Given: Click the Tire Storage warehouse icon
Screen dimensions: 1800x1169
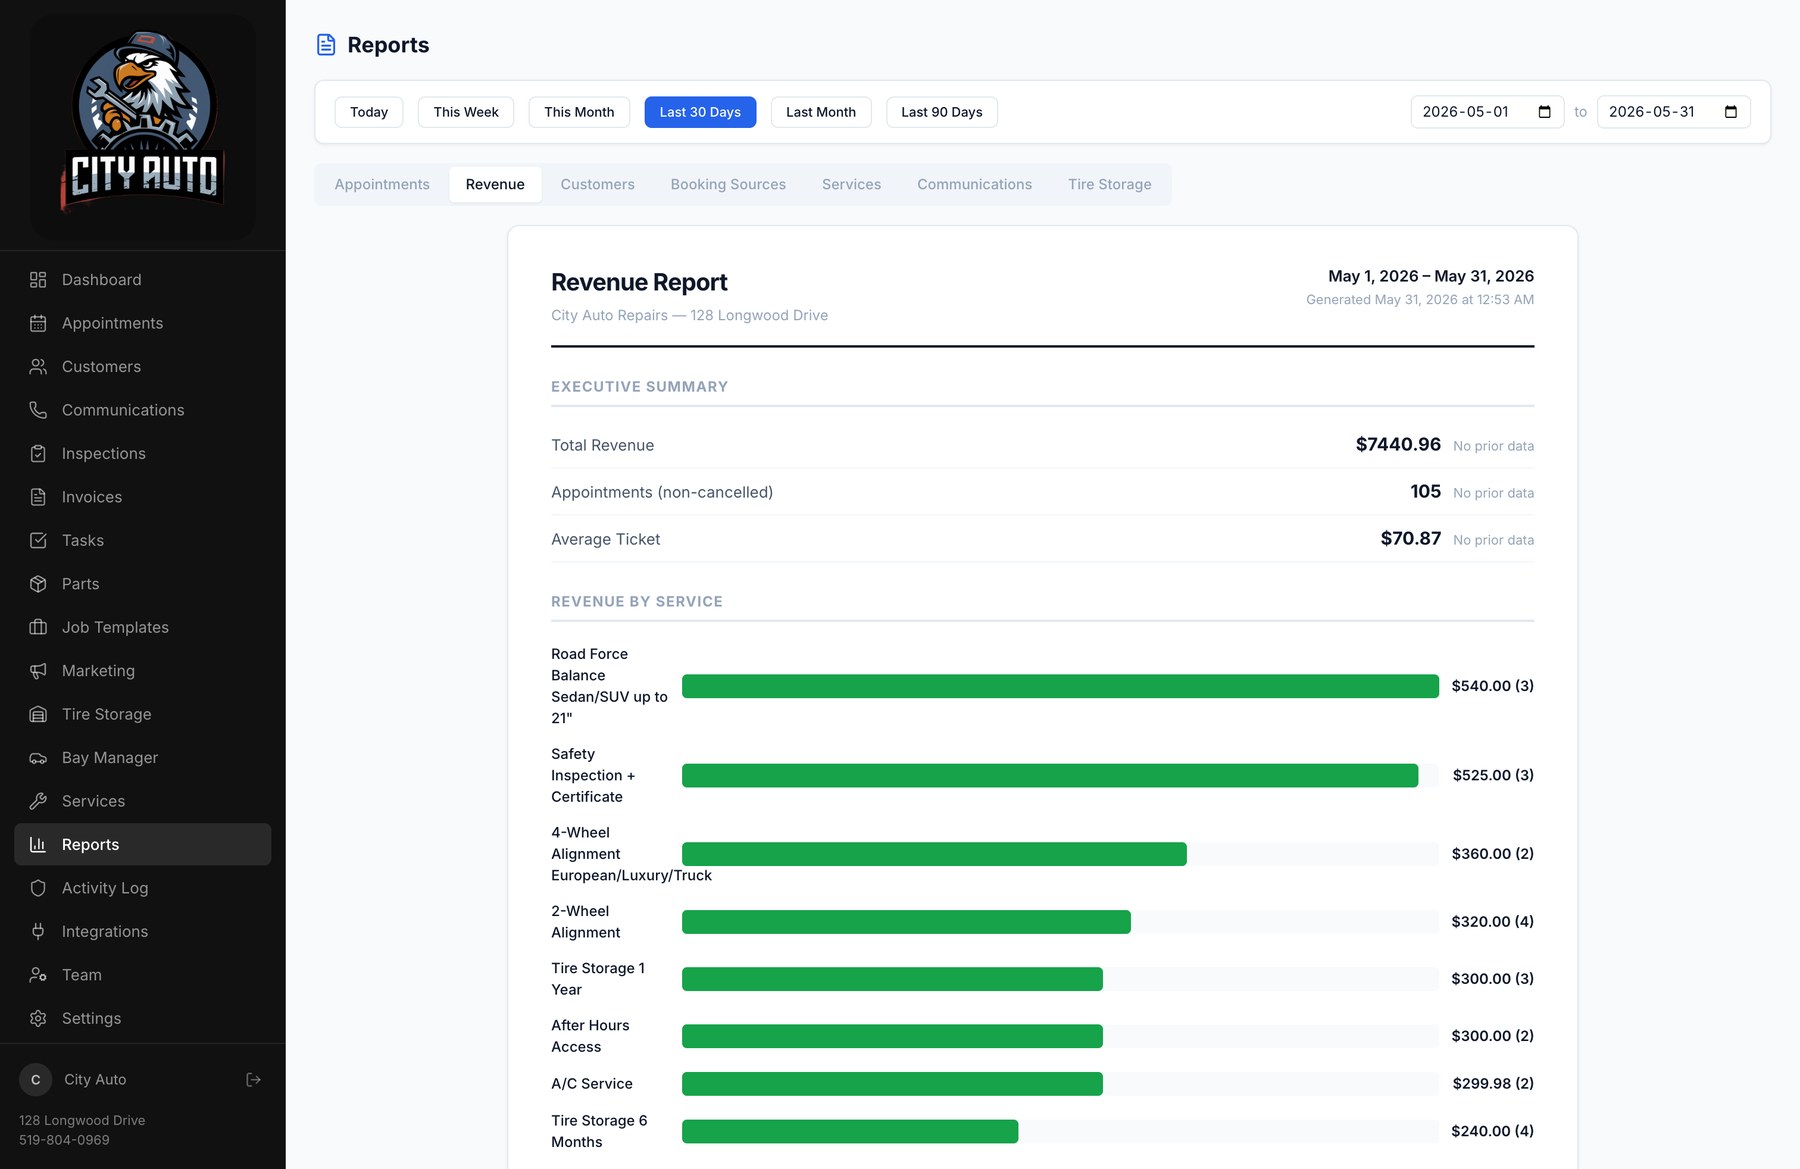Looking at the screenshot, I should tap(38, 714).
